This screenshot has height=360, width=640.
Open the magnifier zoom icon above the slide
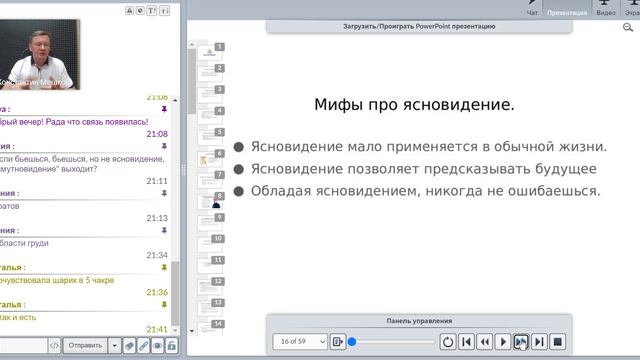[628, 27]
